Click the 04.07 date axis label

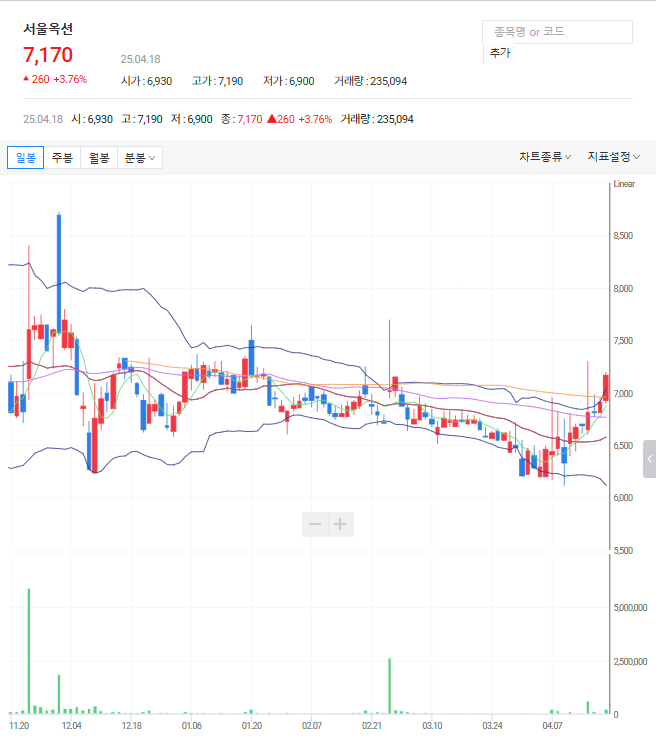pos(552,725)
